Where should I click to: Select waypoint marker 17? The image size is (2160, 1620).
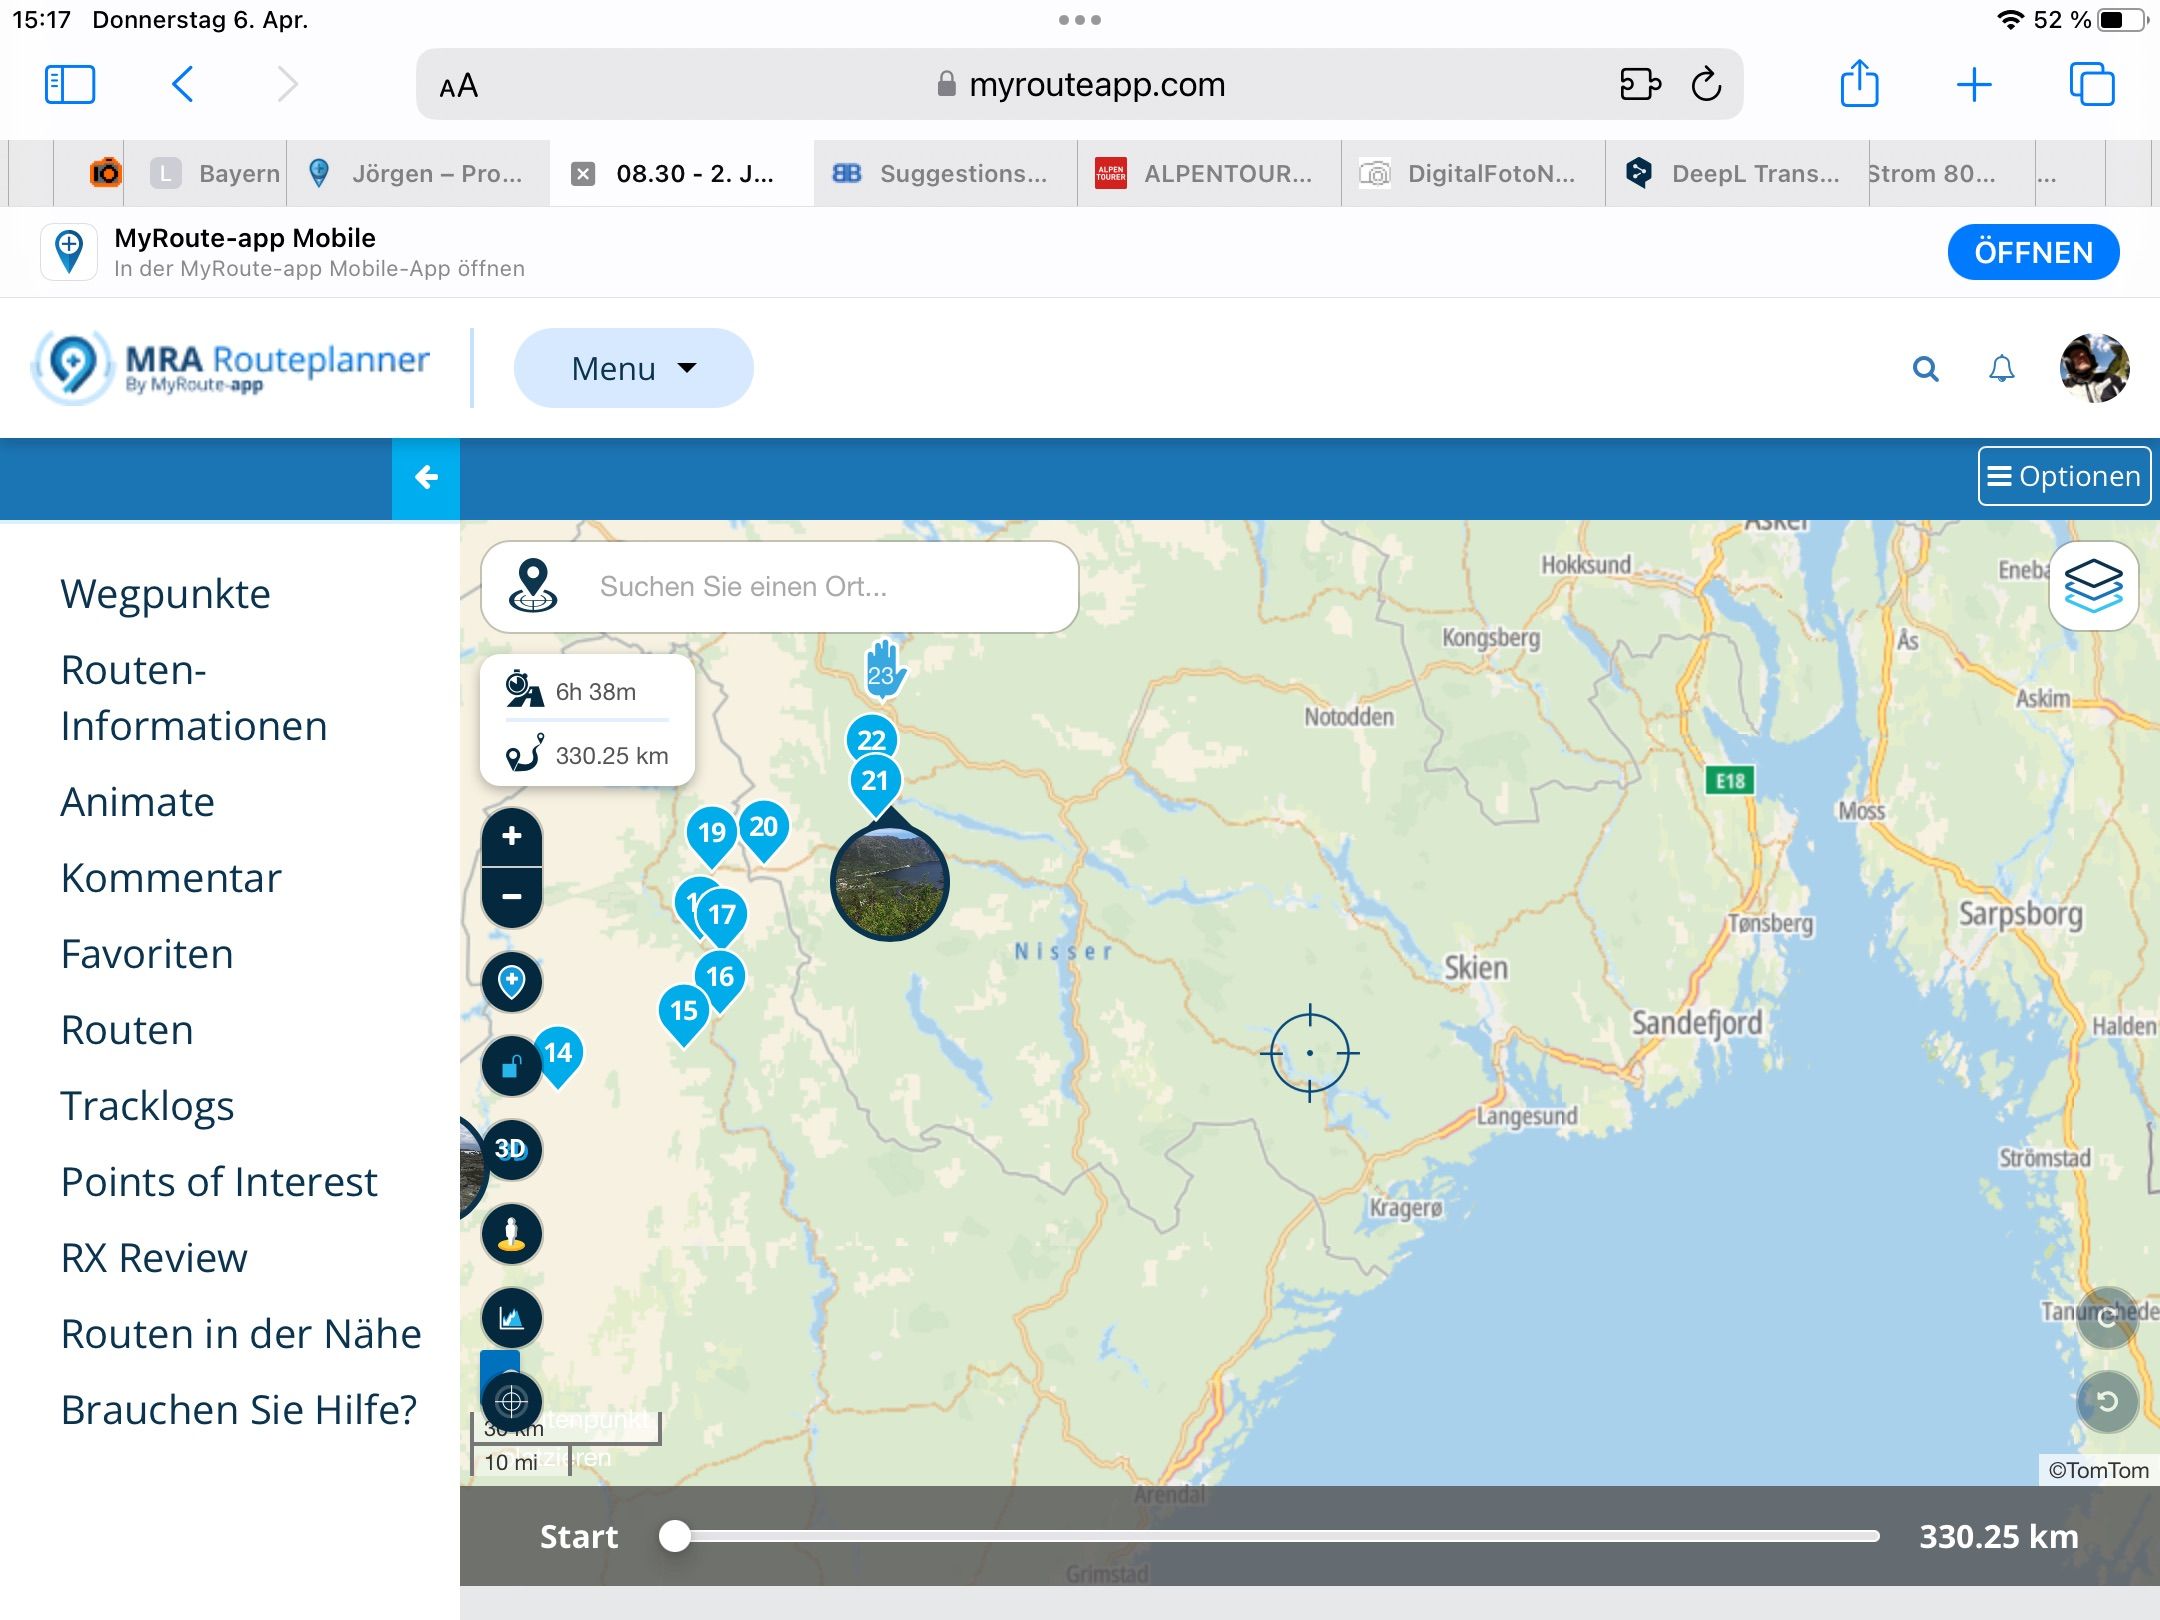pos(722,917)
